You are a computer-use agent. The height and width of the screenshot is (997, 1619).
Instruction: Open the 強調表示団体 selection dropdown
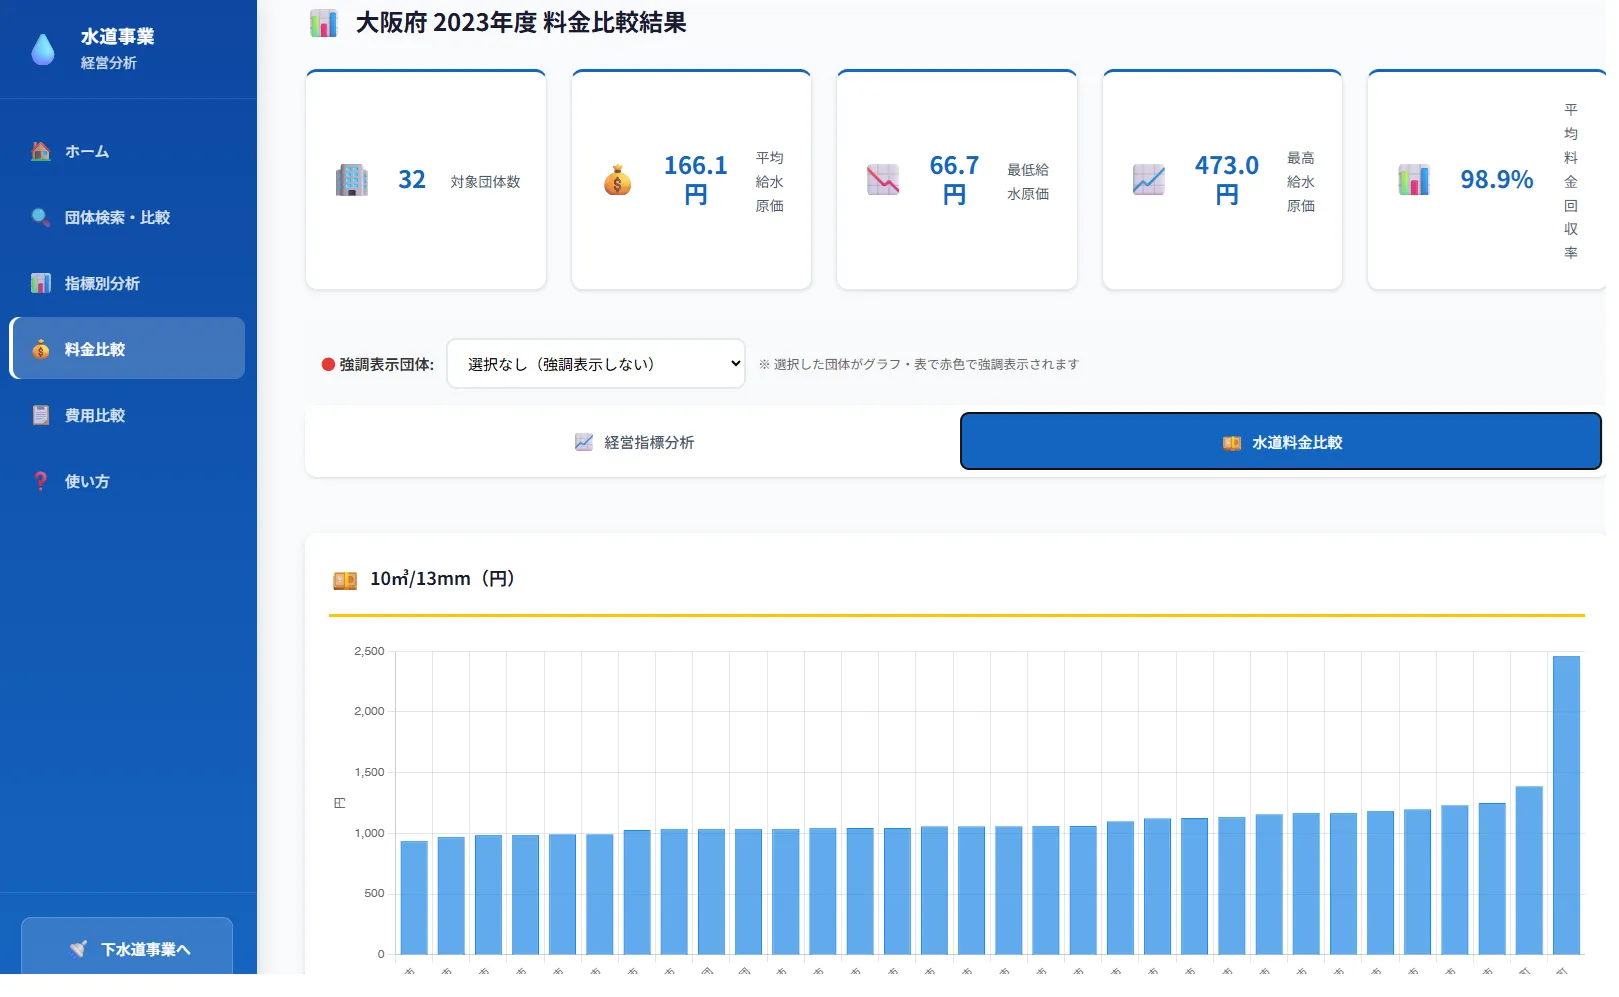[596, 363]
